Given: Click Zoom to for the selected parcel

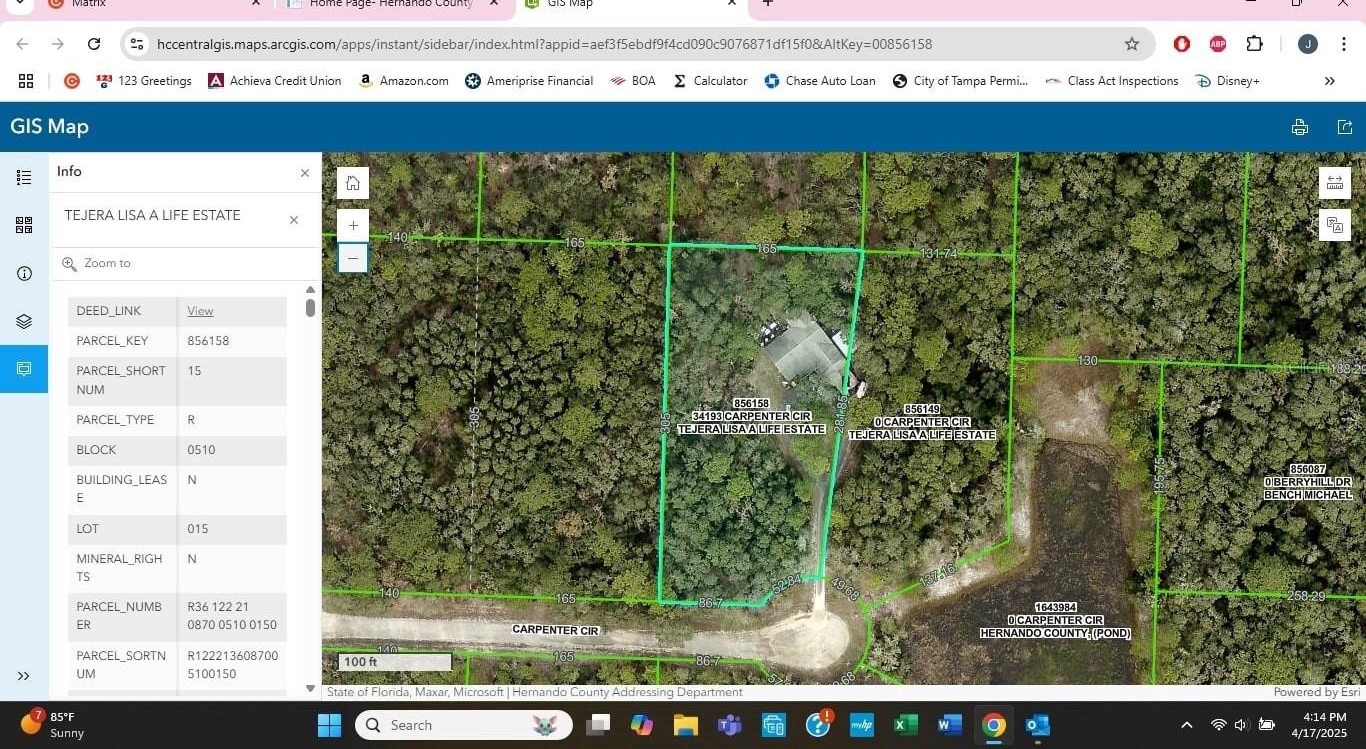Looking at the screenshot, I should 97,263.
